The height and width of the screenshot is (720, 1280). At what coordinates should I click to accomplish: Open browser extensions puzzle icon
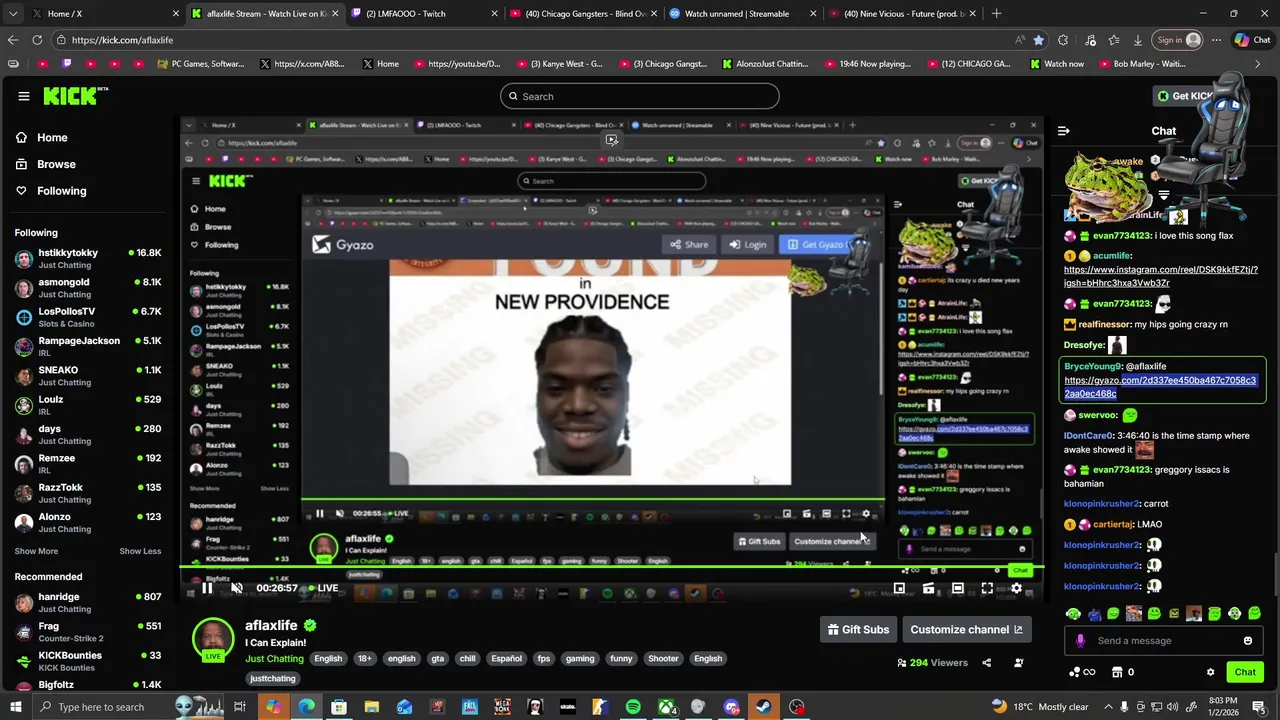(x=1063, y=40)
